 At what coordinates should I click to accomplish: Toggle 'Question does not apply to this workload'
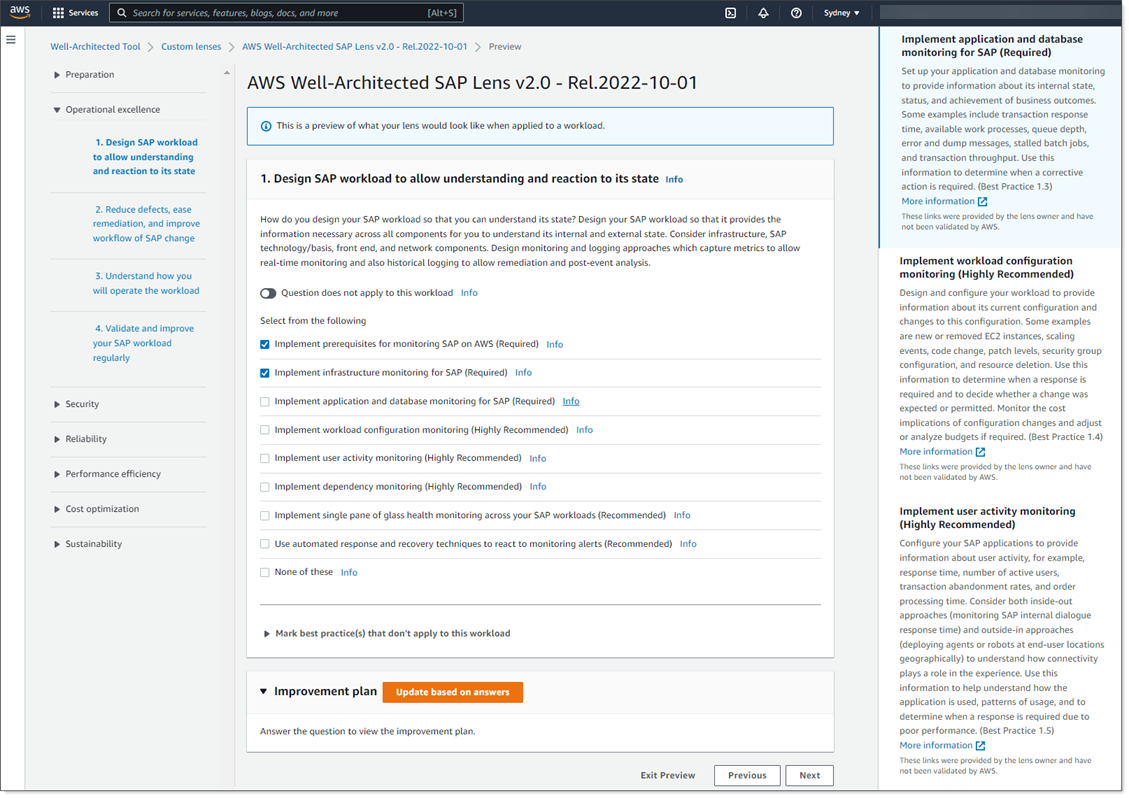point(268,293)
